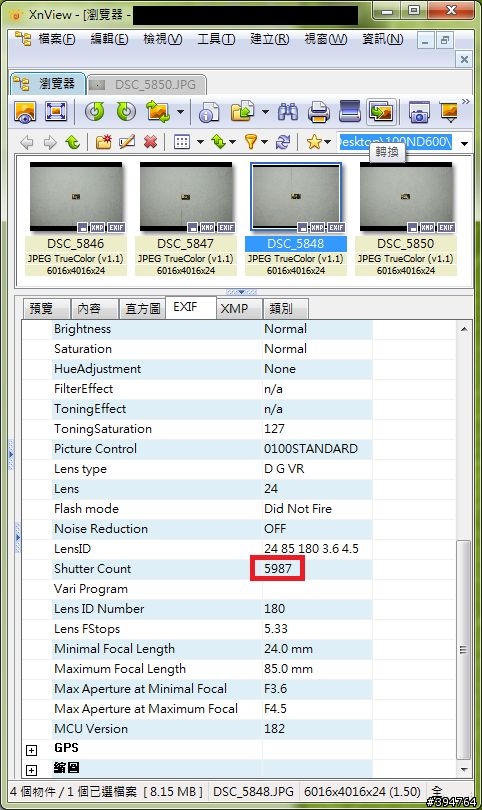Viewport: 482px width, 810px height.
Task: Switch to the XMP panel tab
Action: (239, 308)
